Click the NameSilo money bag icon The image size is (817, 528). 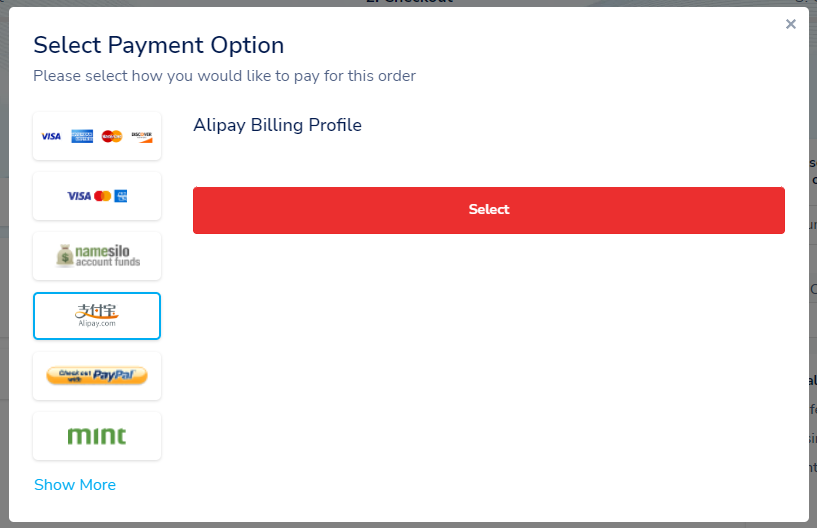(65, 256)
